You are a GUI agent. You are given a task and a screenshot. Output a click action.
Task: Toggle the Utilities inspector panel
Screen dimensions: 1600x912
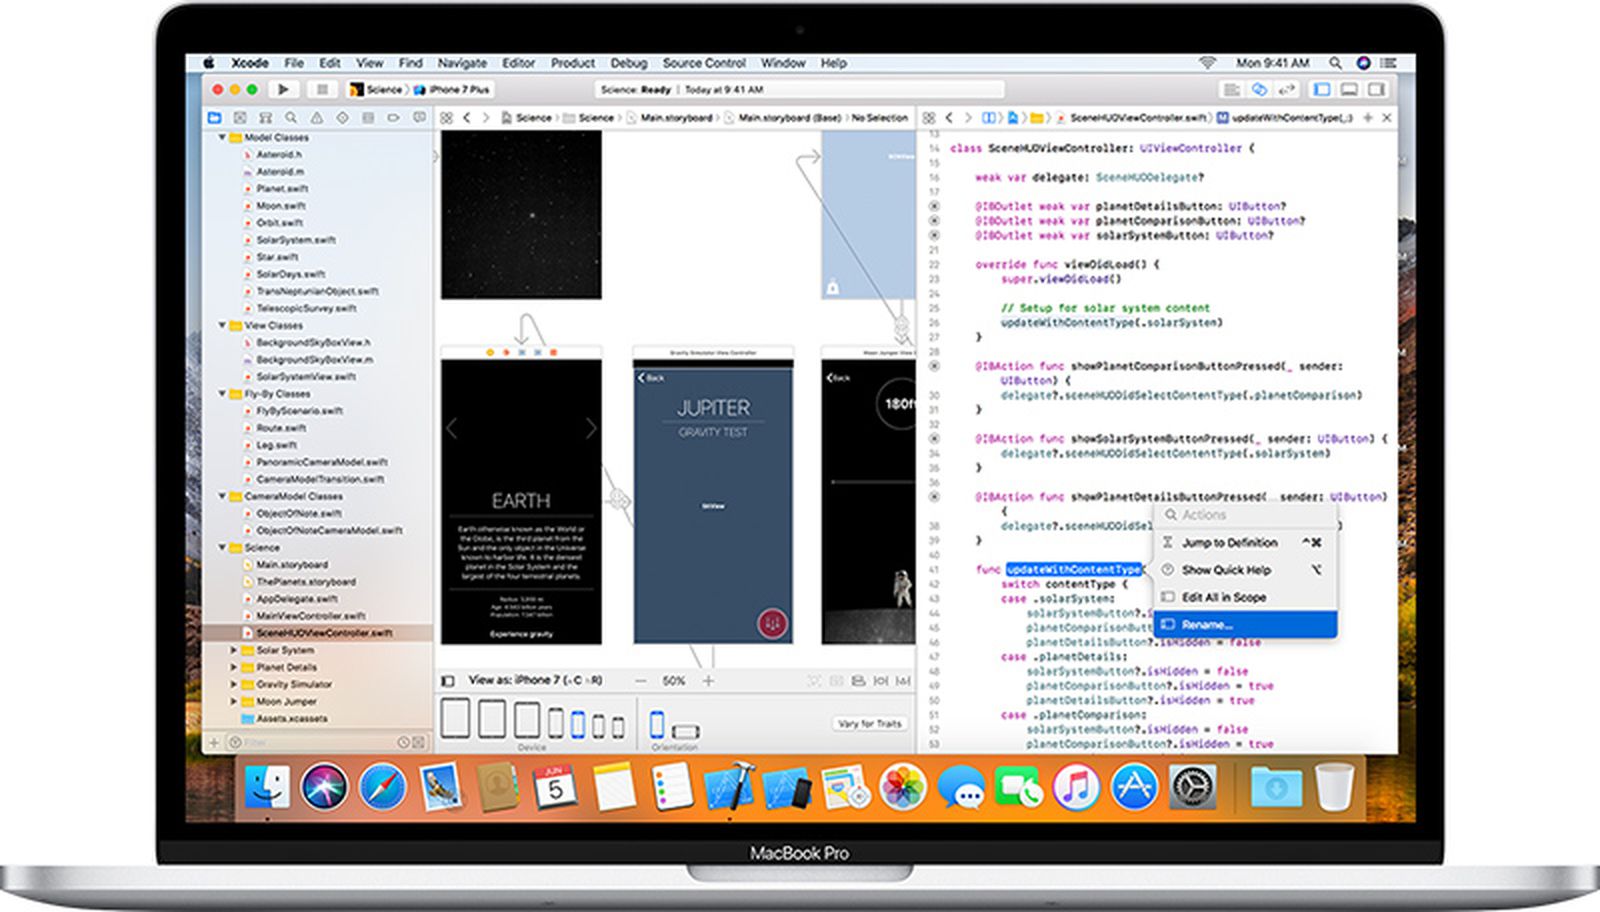click(x=1377, y=90)
